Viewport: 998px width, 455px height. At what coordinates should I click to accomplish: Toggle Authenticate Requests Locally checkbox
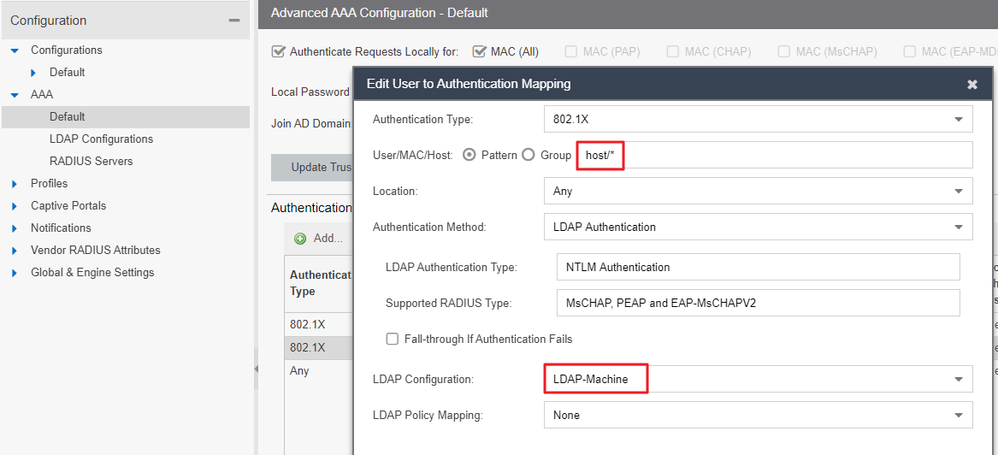[x=279, y=51]
